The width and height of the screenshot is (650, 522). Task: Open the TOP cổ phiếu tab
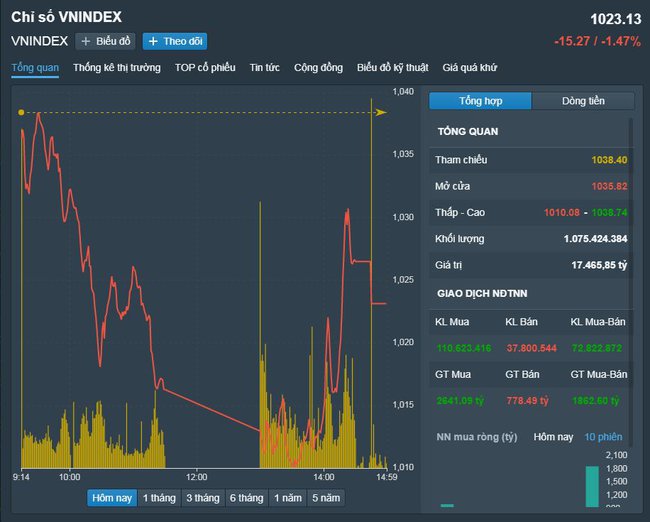[x=205, y=68]
